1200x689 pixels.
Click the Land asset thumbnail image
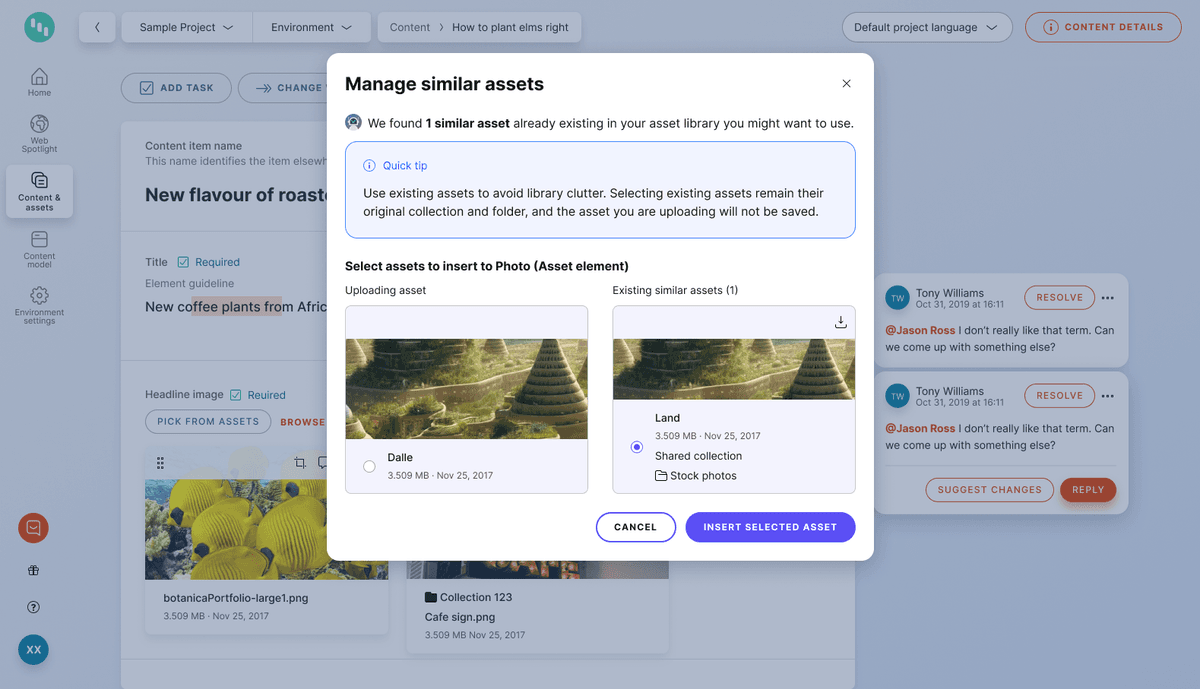733,369
